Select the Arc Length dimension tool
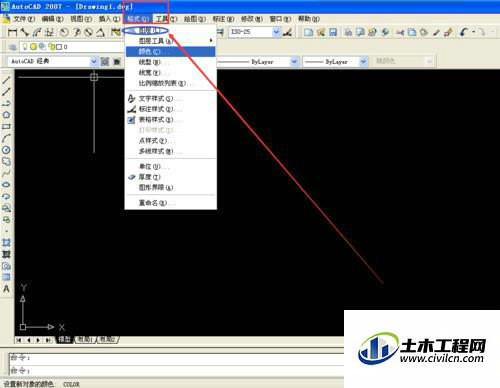 (37, 32)
